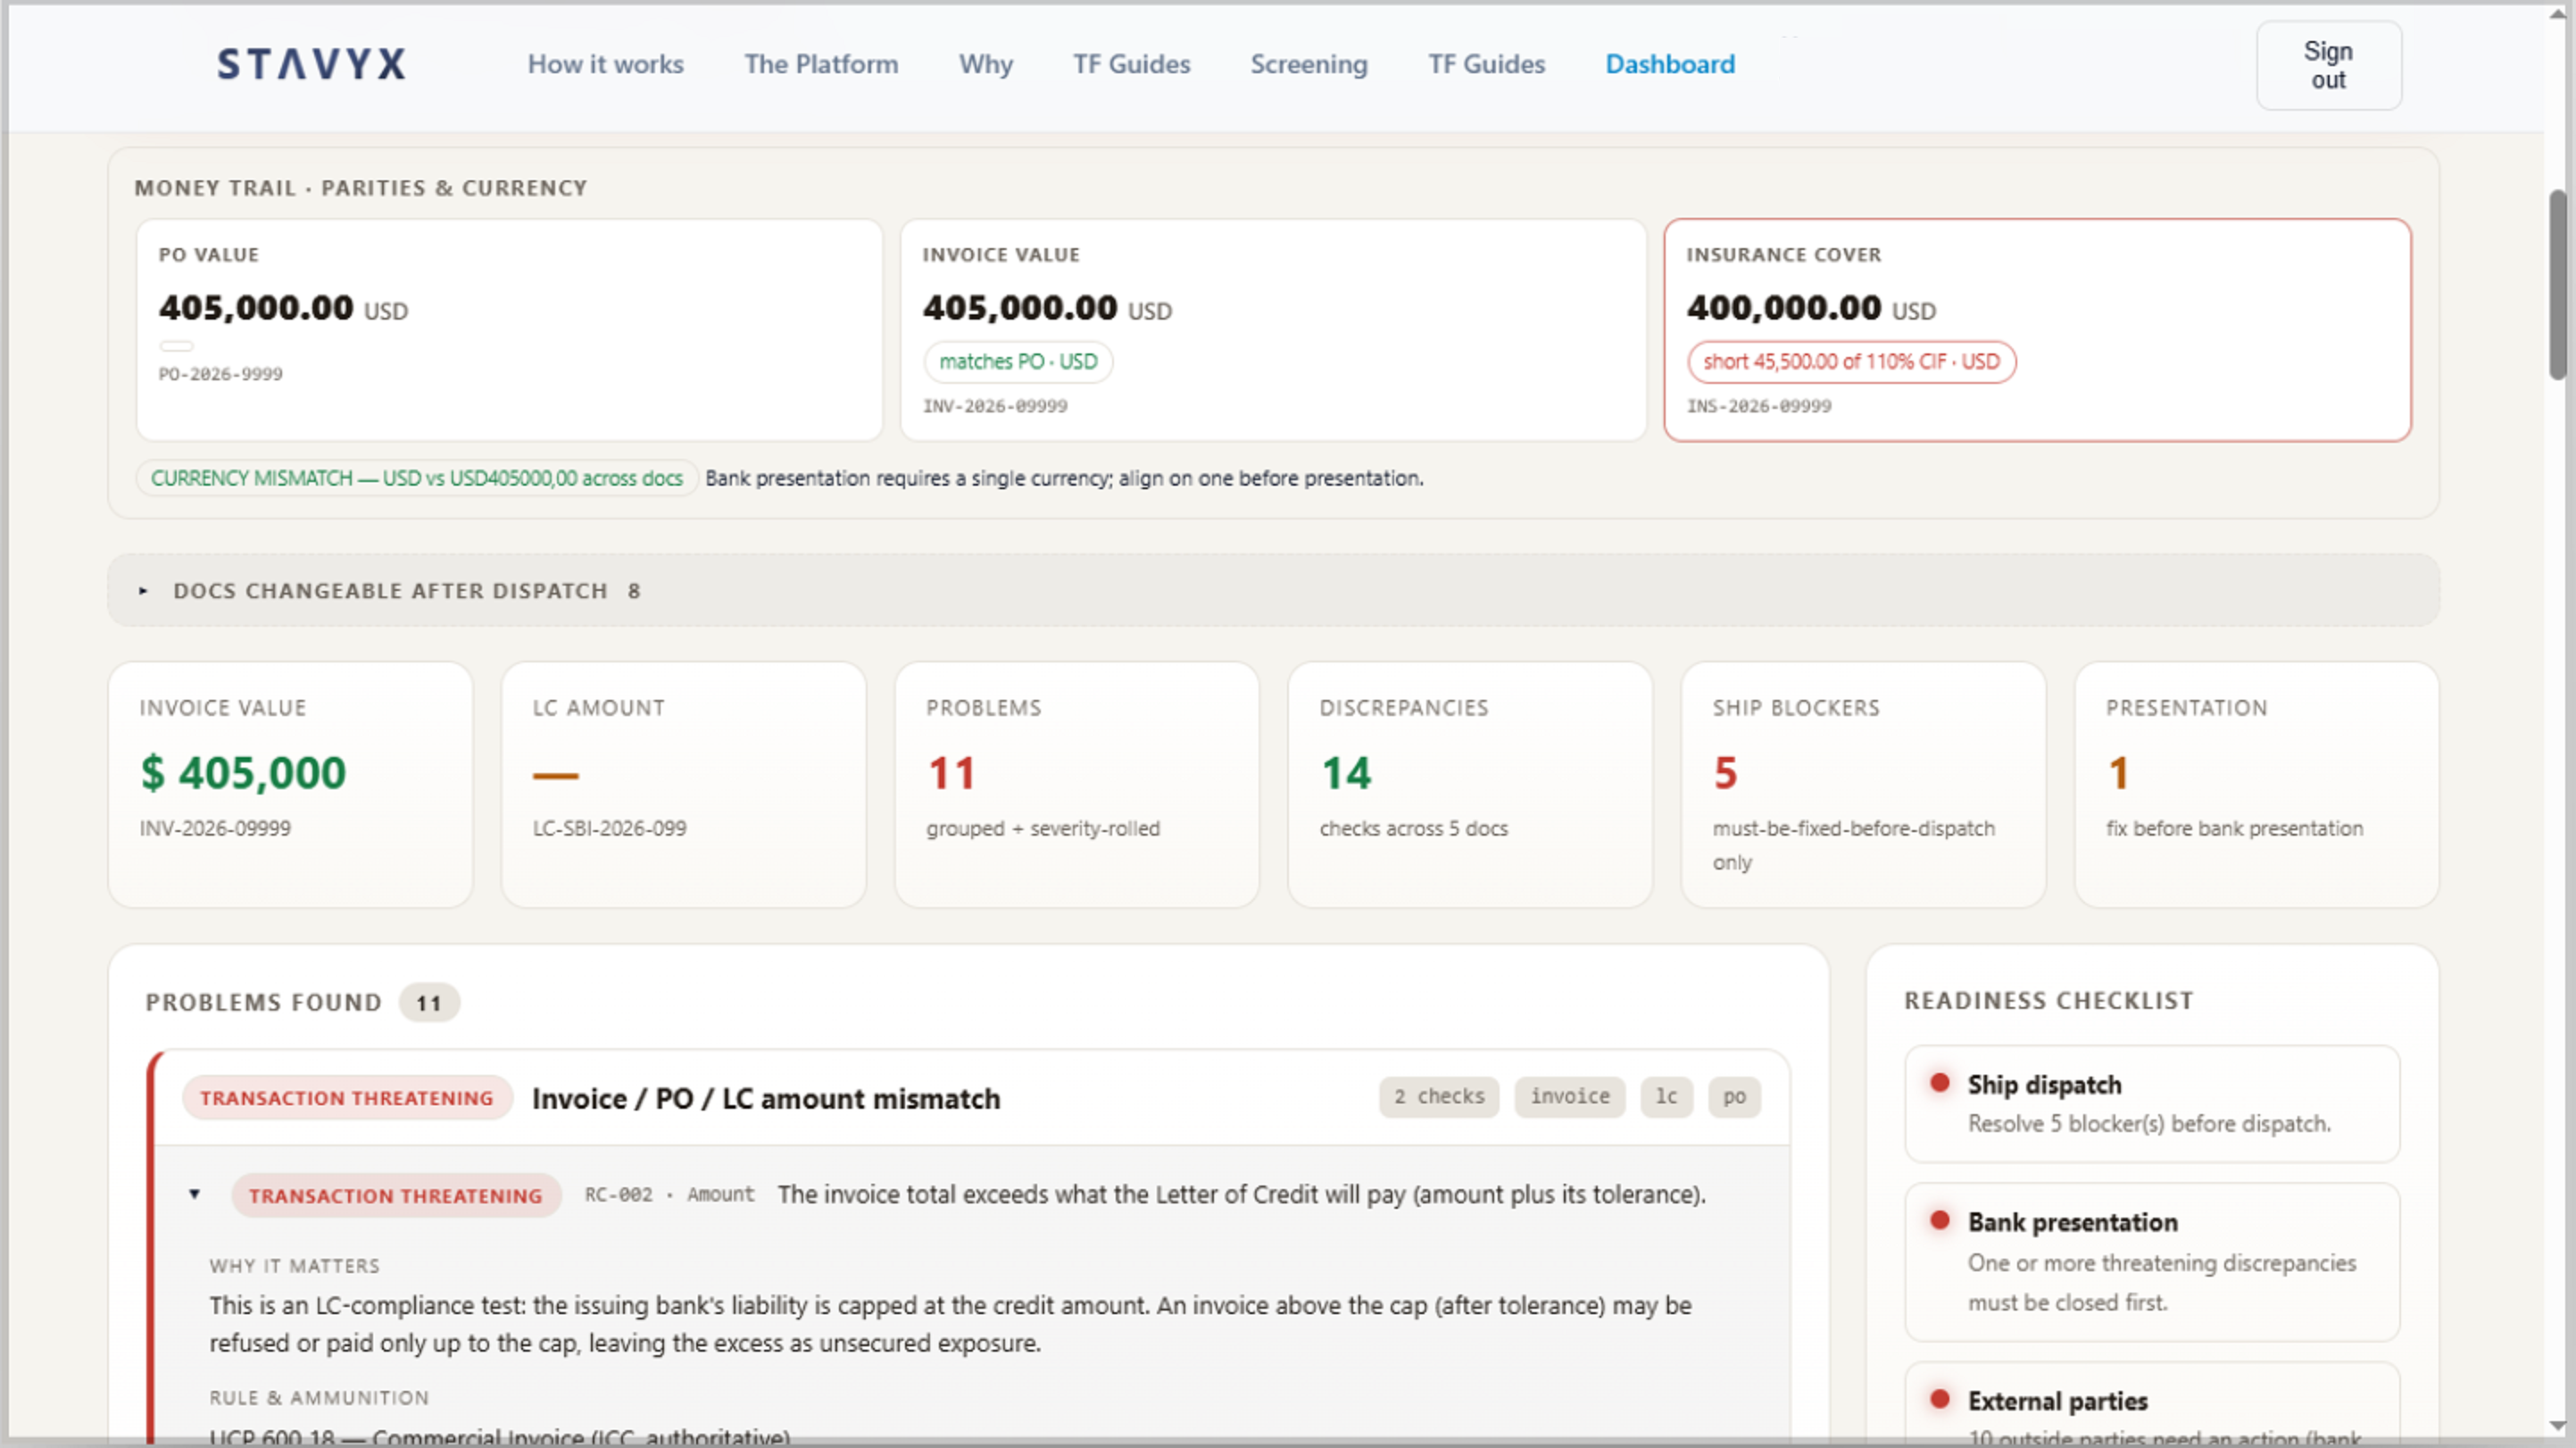Open the Problems 11 stat tile
The height and width of the screenshot is (1448, 2576).
(x=1077, y=785)
